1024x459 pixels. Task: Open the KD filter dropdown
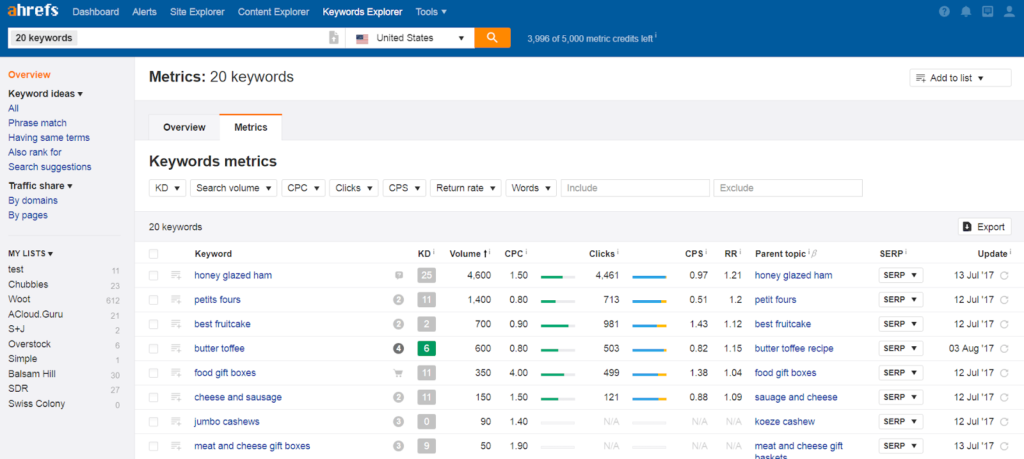coord(167,188)
